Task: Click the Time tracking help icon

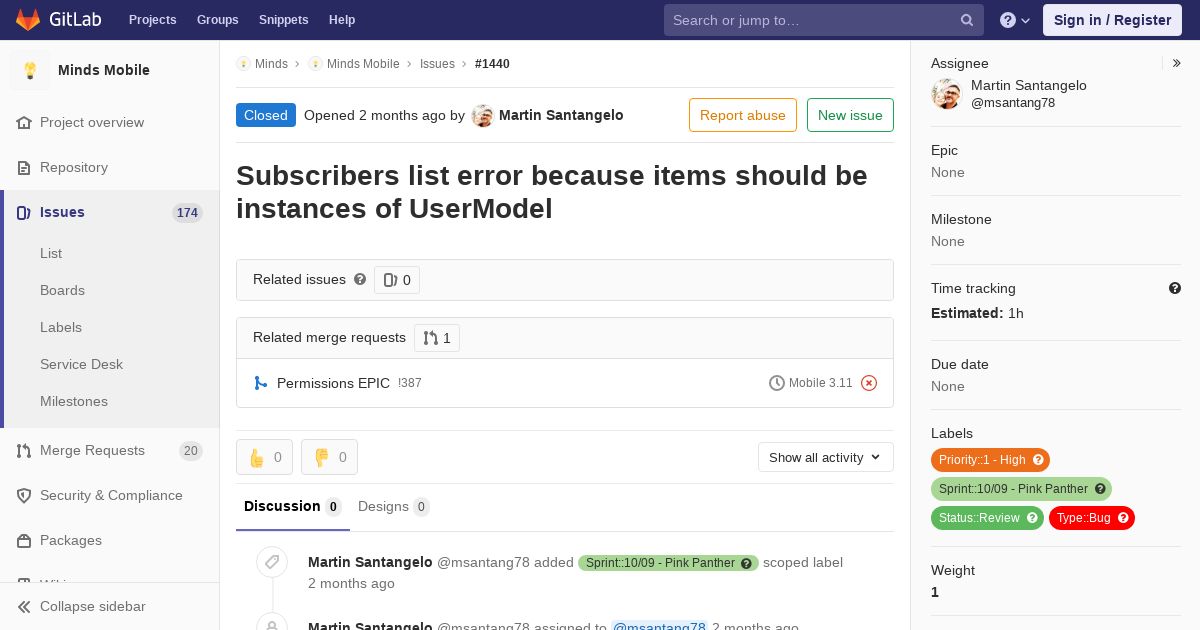Action: coord(1175,288)
